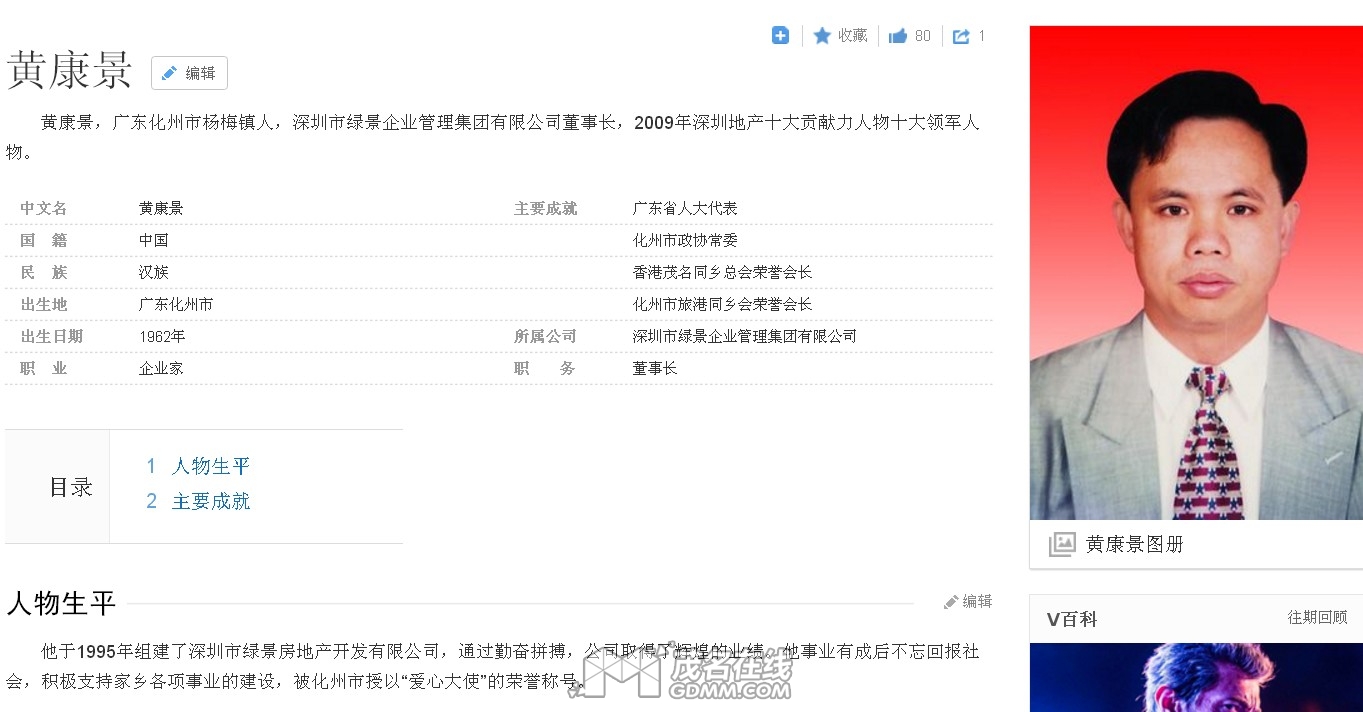Click the star 收藏 favorite icon
This screenshot has width=1363, height=712.
click(822, 36)
